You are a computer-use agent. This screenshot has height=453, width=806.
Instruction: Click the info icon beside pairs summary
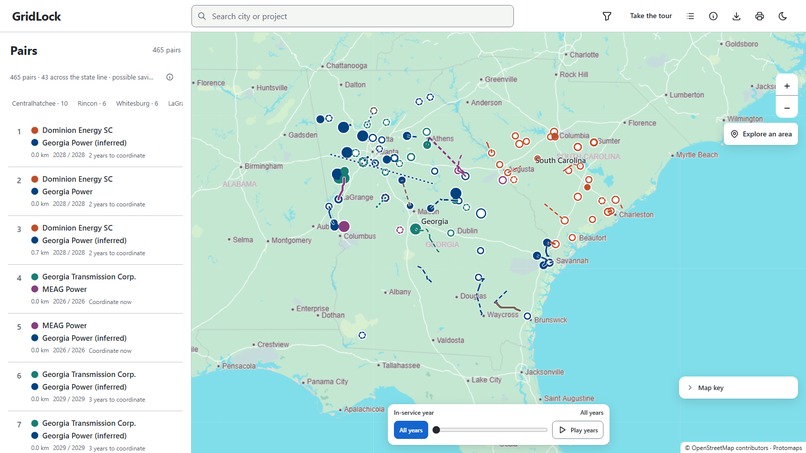(x=170, y=77)
